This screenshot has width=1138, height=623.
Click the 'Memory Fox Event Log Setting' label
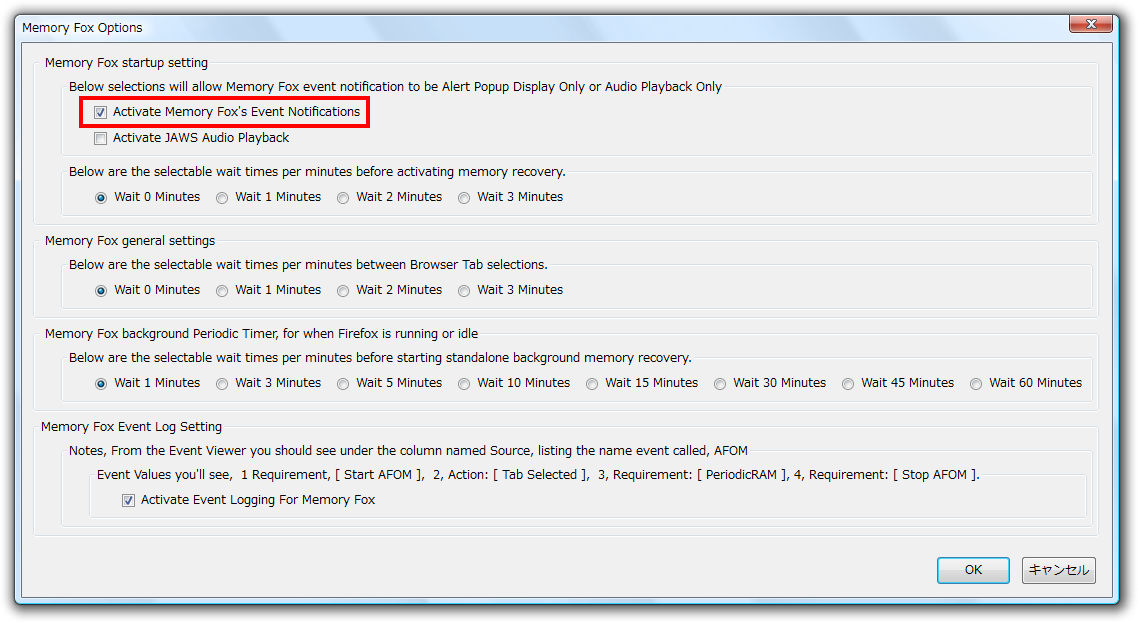click(x=131, y=426)
